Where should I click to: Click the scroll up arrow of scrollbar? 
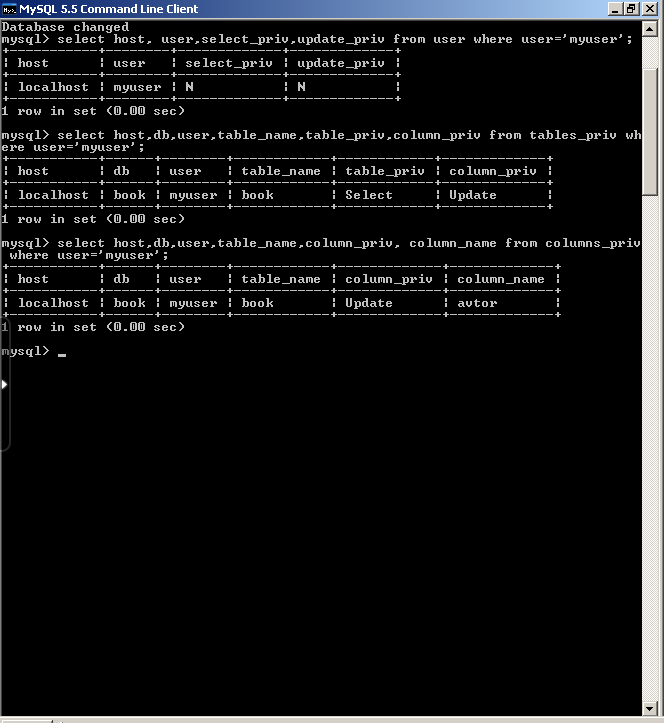650,30
